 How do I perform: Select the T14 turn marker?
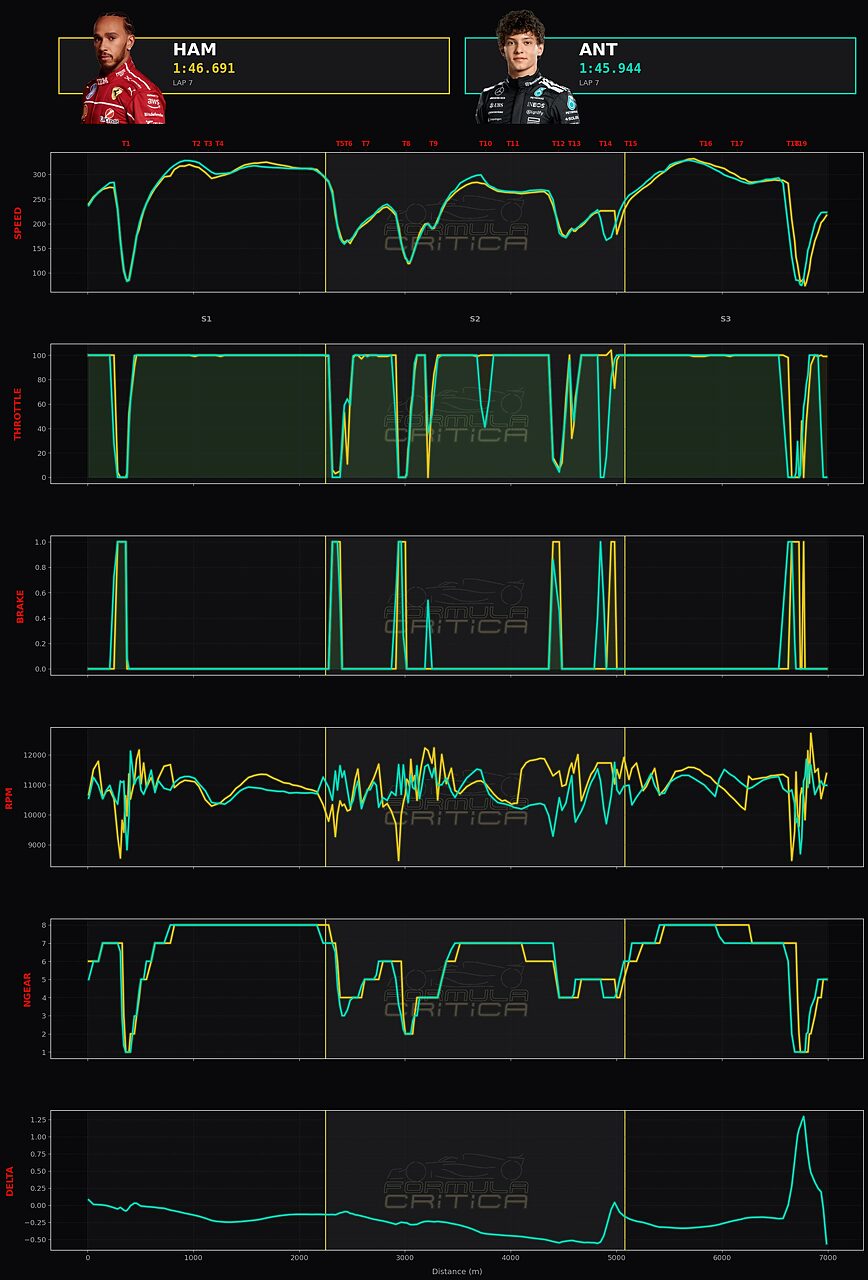[605, 144]
